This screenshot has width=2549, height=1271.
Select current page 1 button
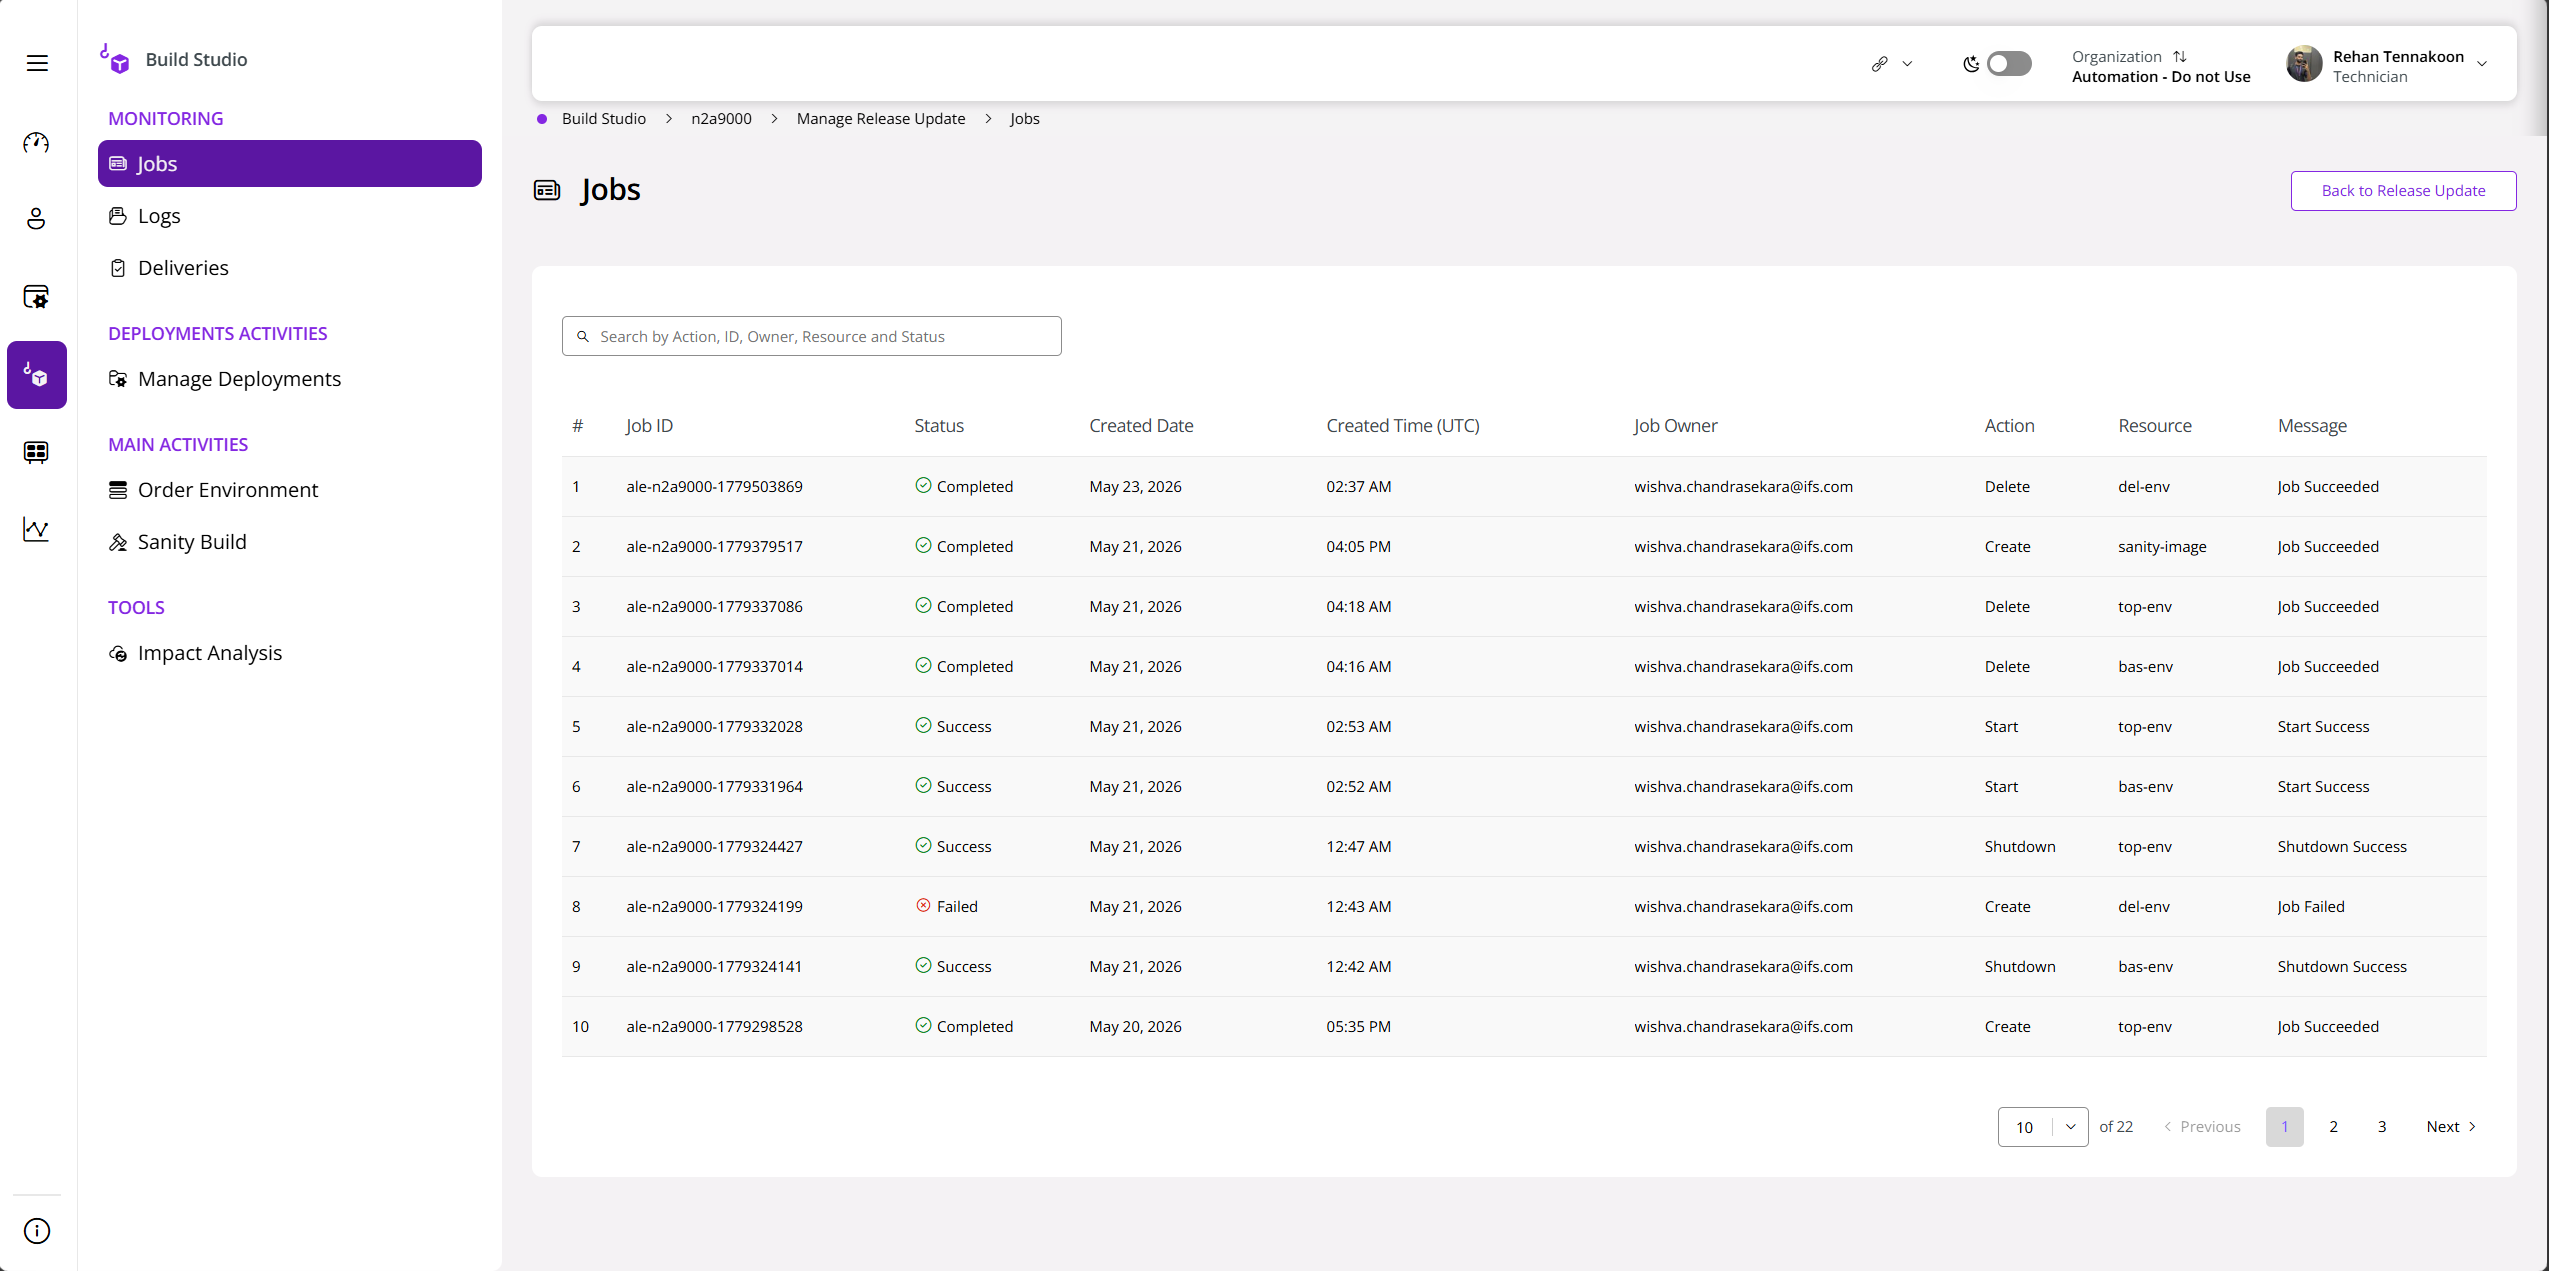click(2284, 1127)
